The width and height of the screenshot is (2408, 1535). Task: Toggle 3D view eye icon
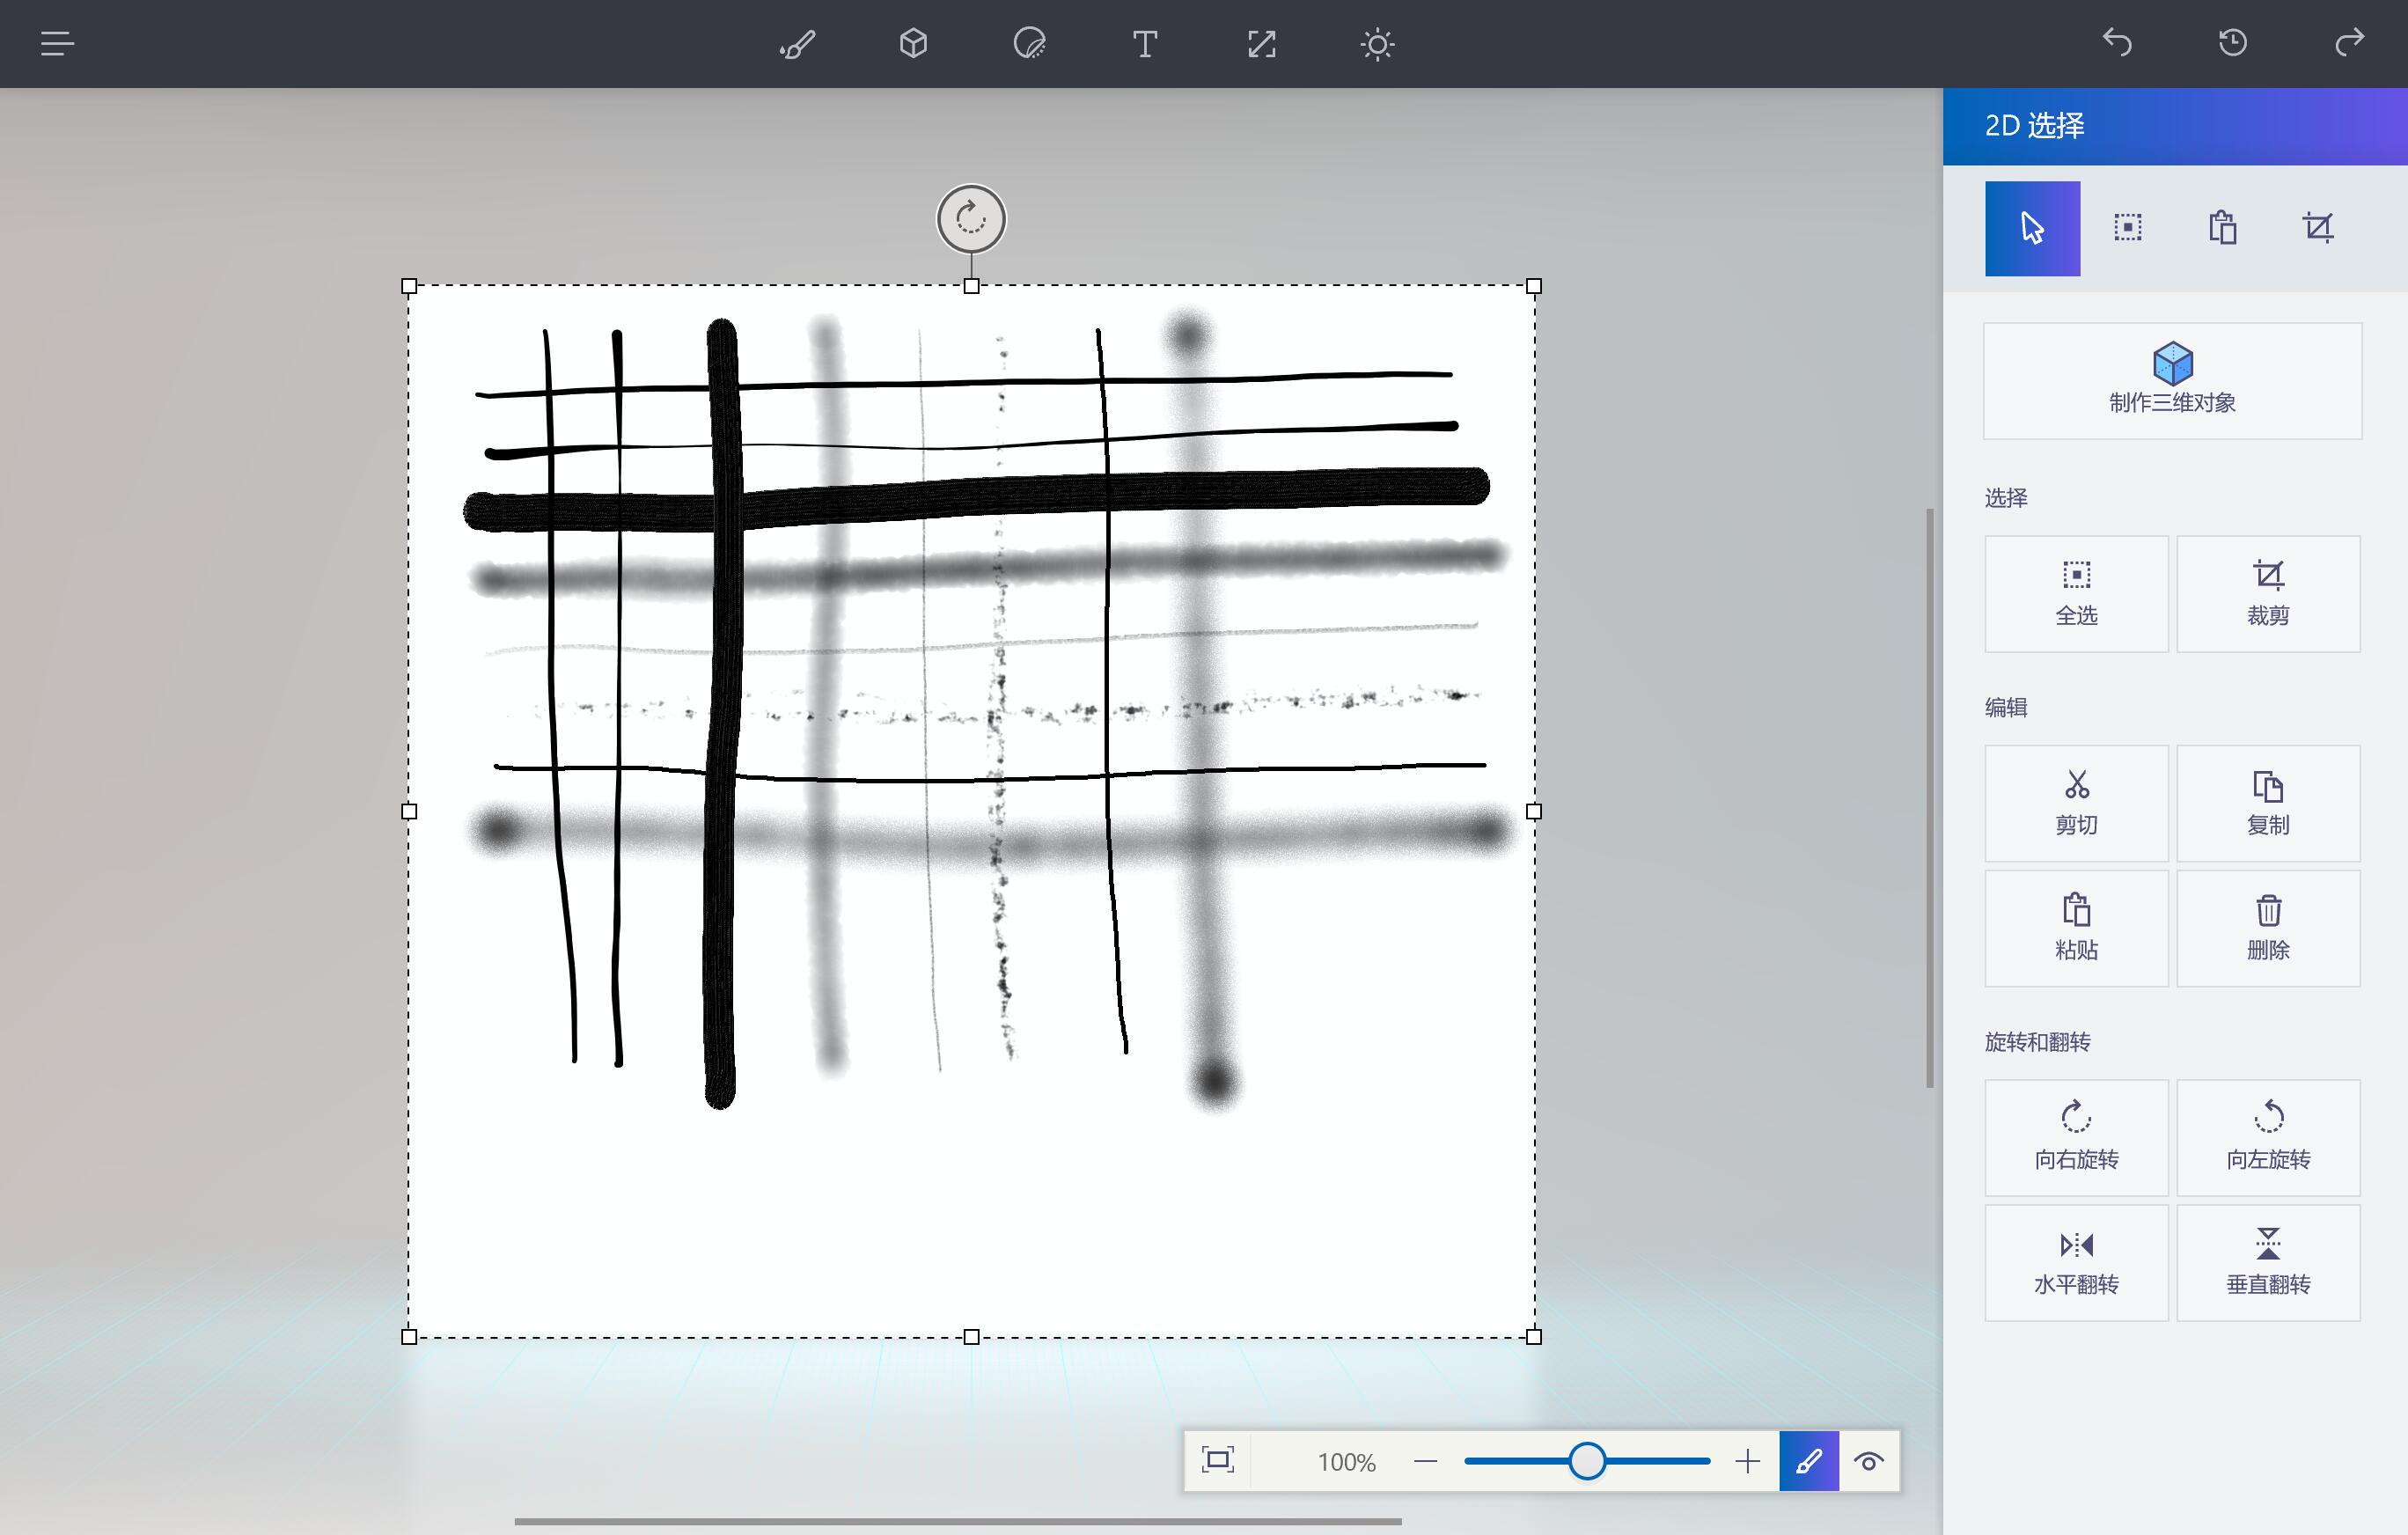[x=1868, y=1461]
